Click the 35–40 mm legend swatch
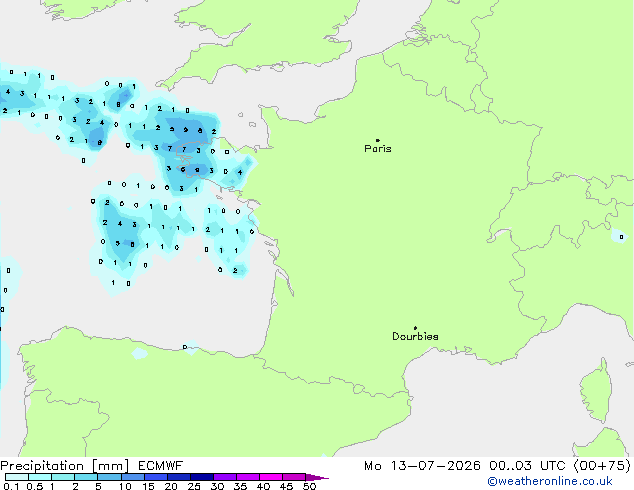 point(247,477)
